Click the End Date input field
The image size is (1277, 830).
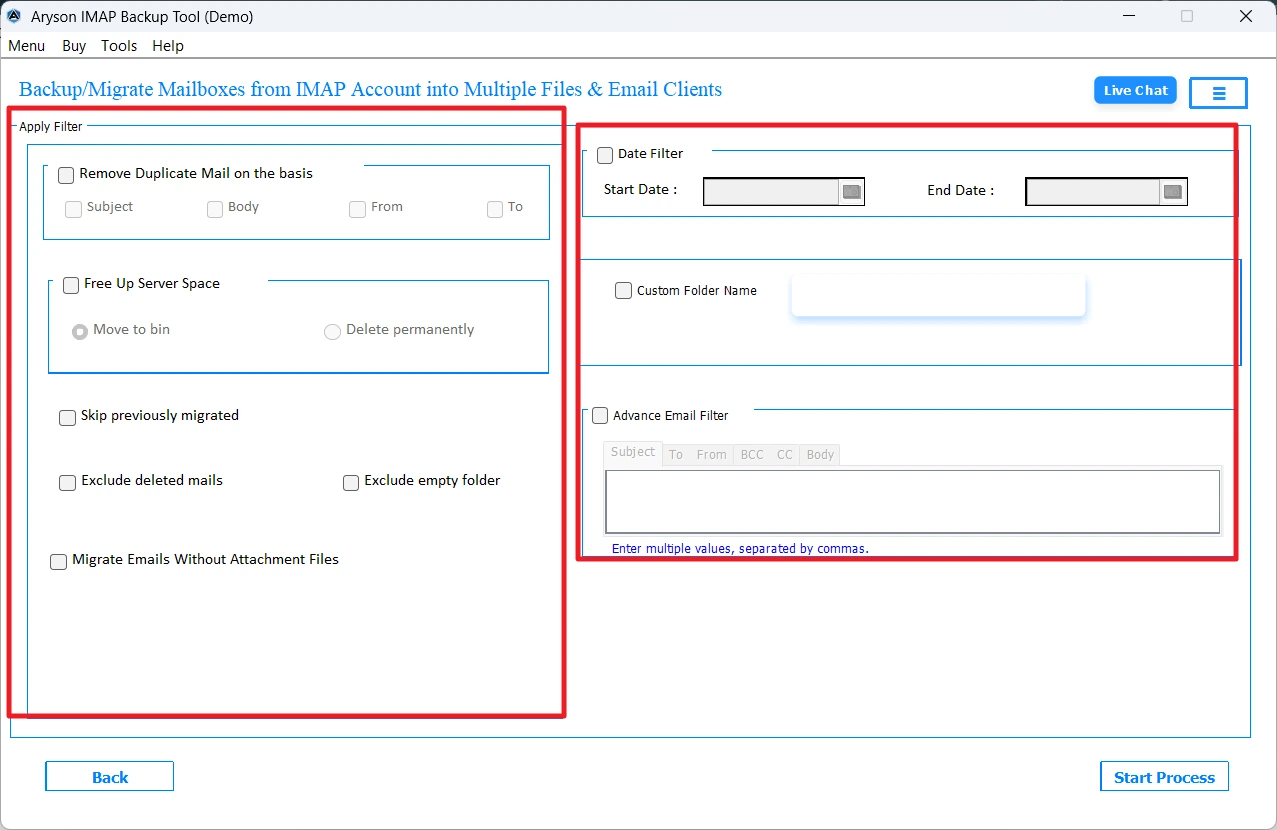(x=1093, y=192)
